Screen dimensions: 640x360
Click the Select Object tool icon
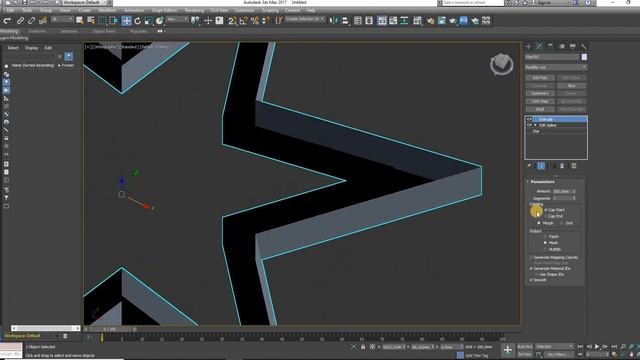tap(80, 20)
